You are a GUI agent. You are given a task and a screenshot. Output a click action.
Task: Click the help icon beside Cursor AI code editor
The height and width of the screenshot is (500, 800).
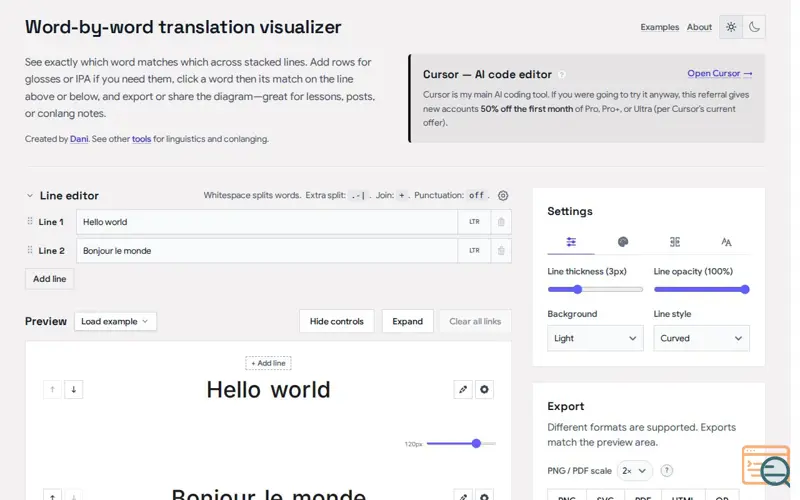(562, 74)
